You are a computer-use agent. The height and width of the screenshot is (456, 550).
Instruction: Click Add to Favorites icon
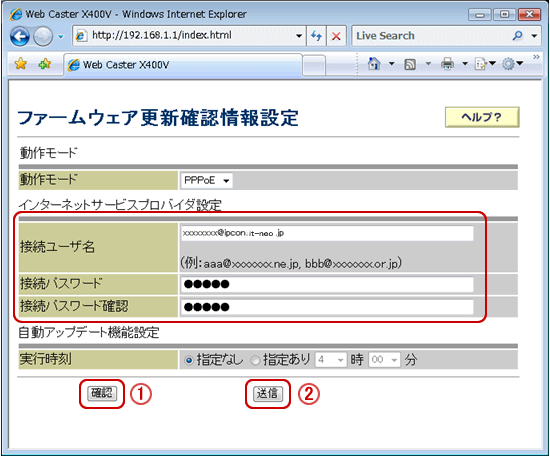pos(45,64)
